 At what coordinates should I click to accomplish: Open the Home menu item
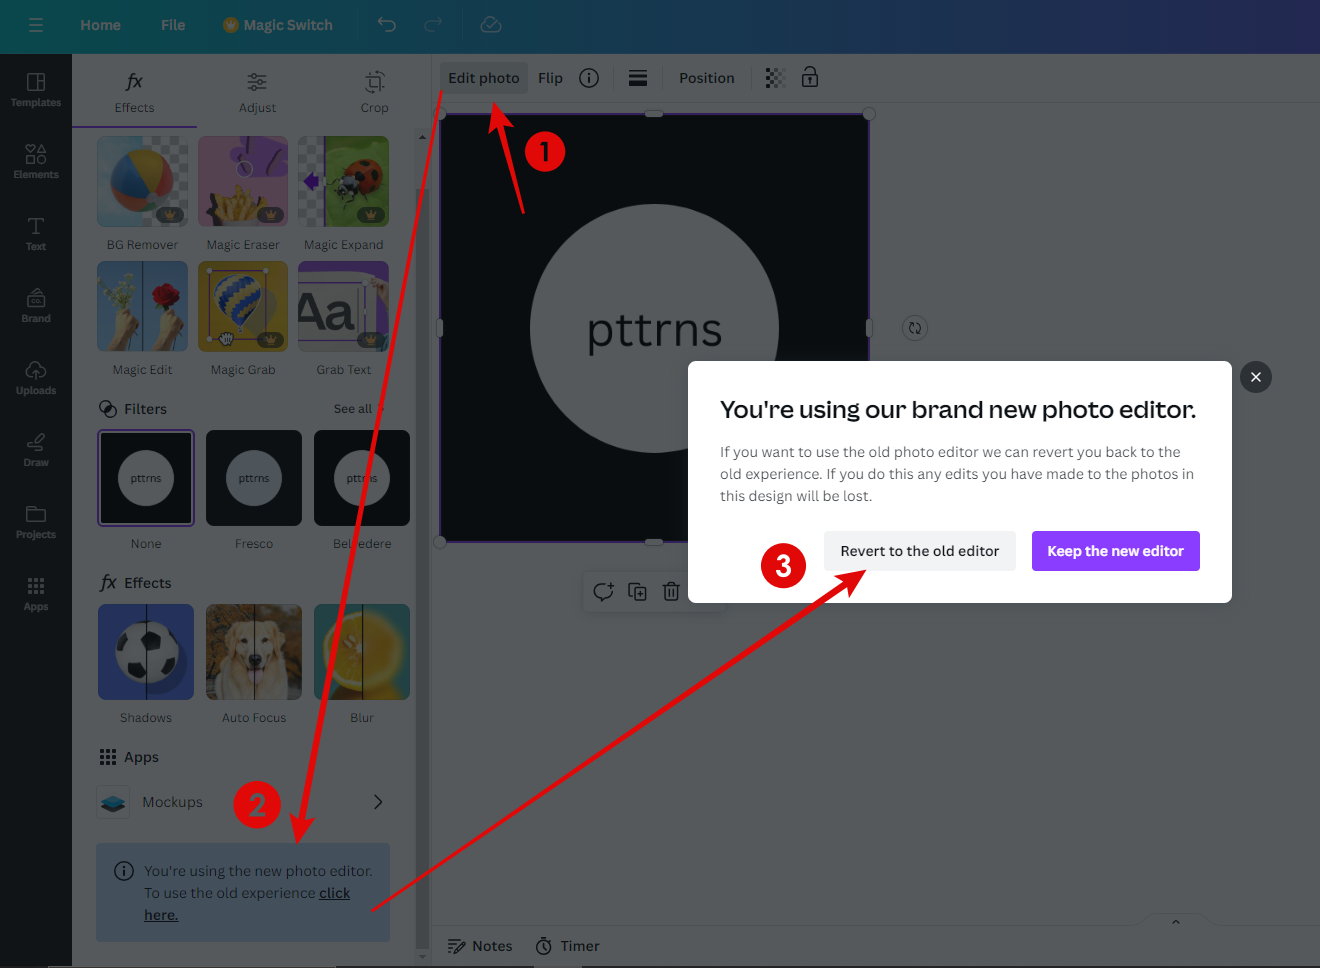[100, 25]
